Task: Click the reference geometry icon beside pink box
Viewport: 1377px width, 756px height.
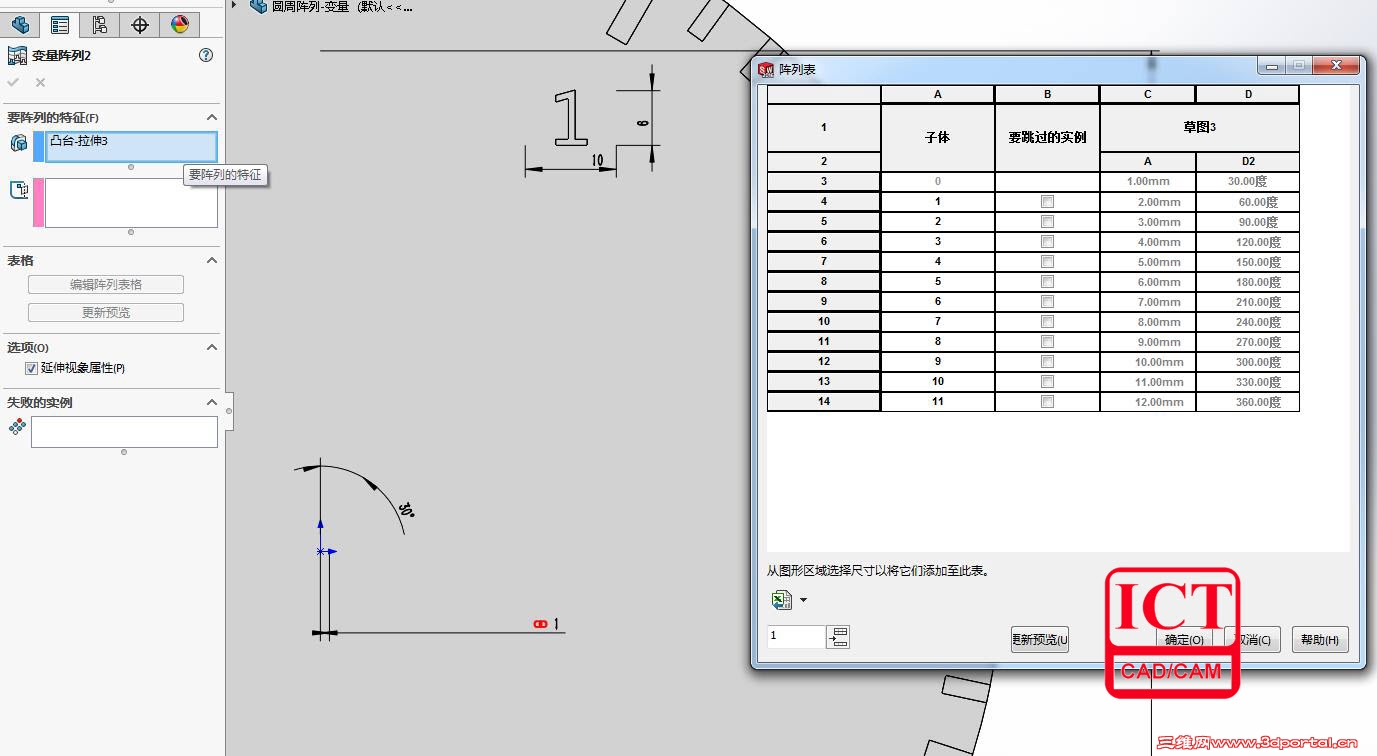Action: click(x=18, y=190)
